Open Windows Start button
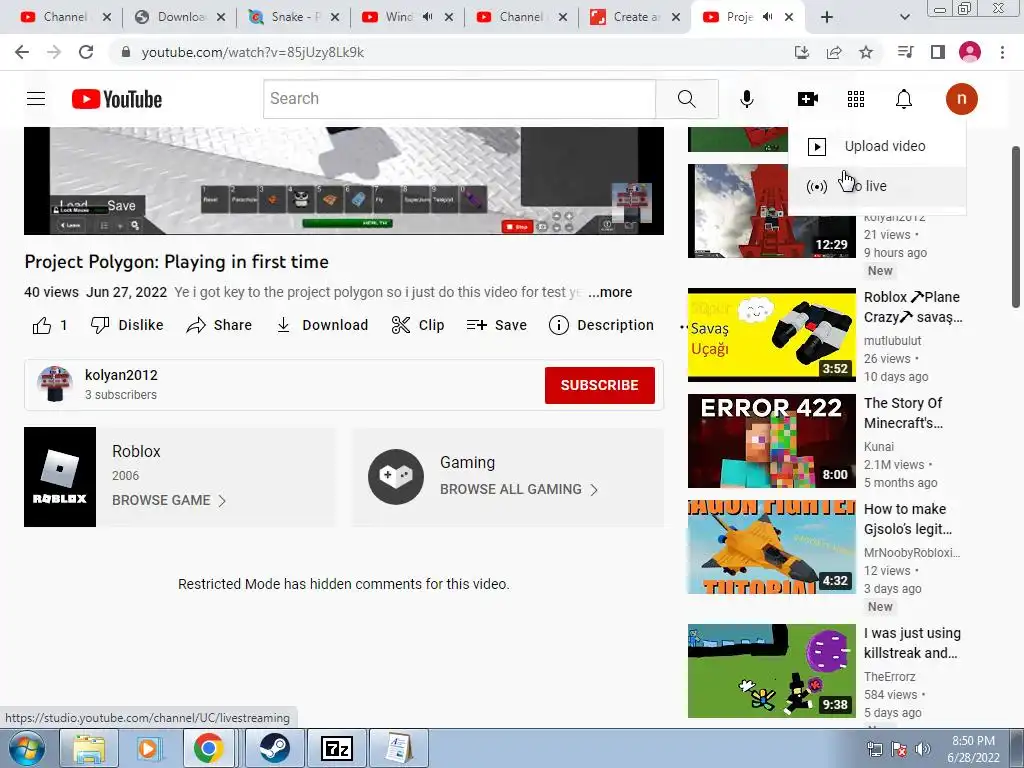Viewport: 1024px width, 768px height. 27,748
